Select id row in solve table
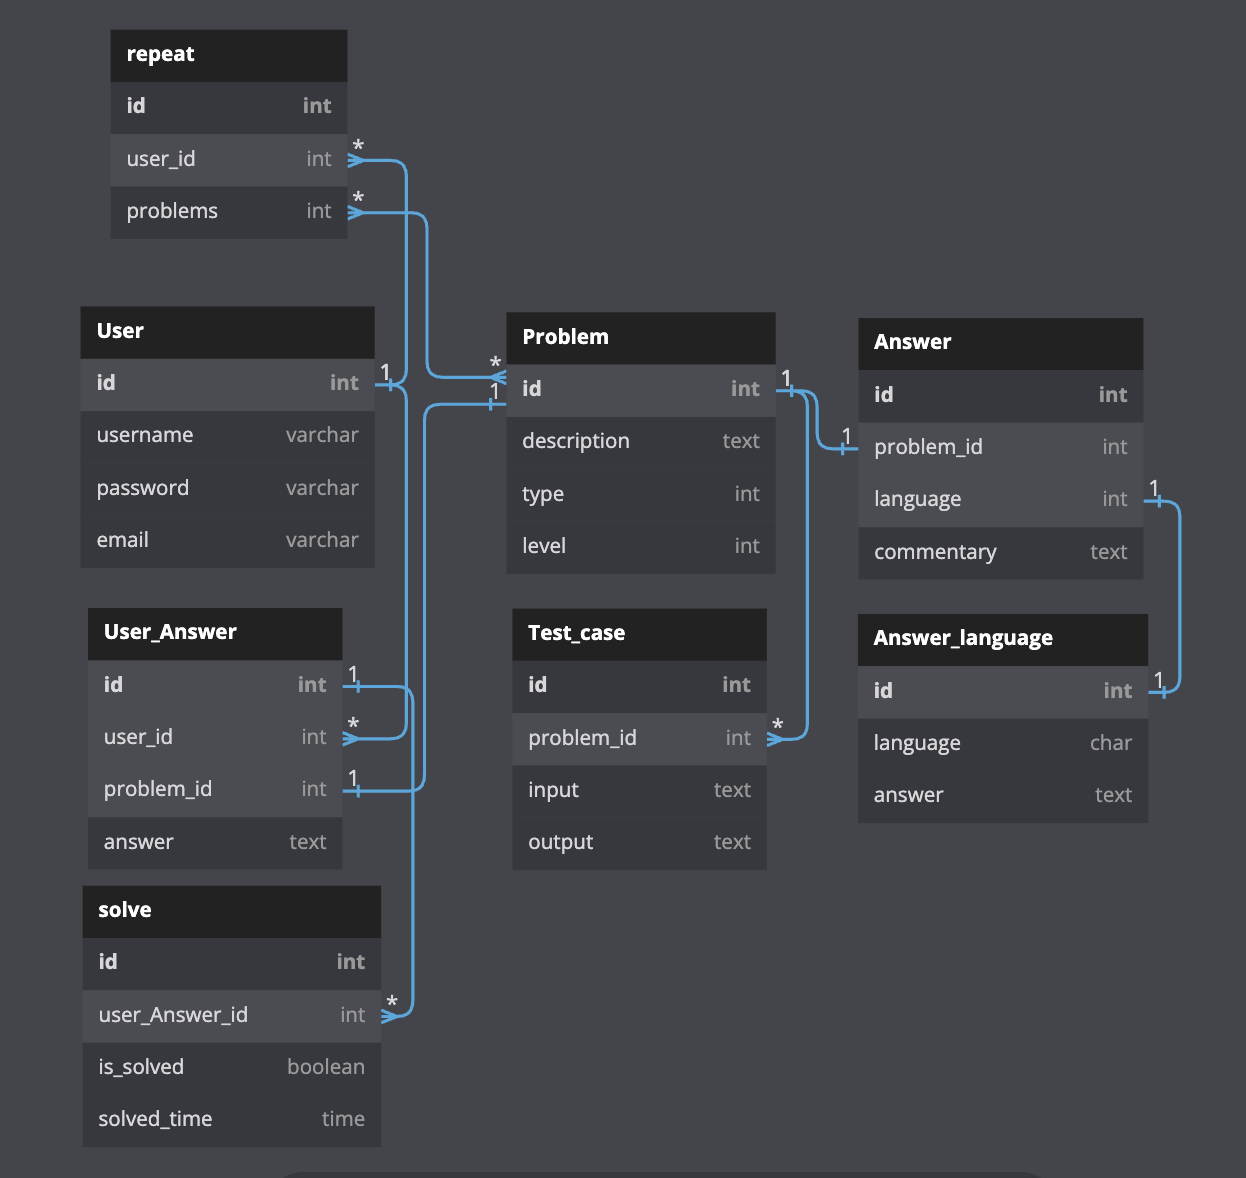This screenshot has width=1246, height=1178. (x=232, y=963)
